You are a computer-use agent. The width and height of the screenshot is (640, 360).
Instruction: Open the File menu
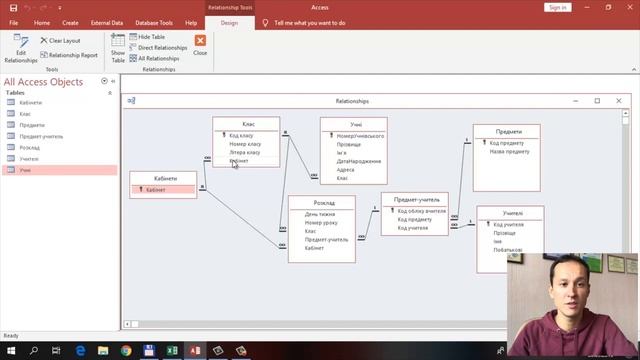pyautogui.click(x=13, y=23)
